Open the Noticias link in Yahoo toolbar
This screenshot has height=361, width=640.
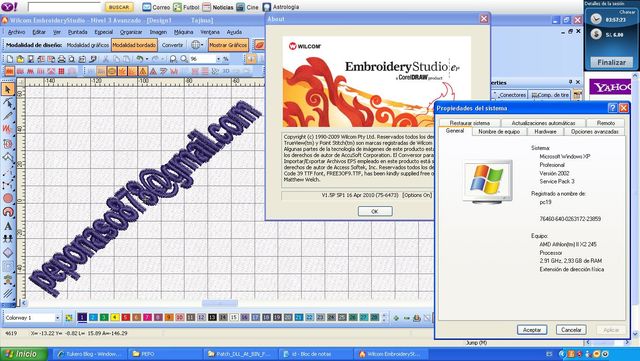tap(218, 7)
